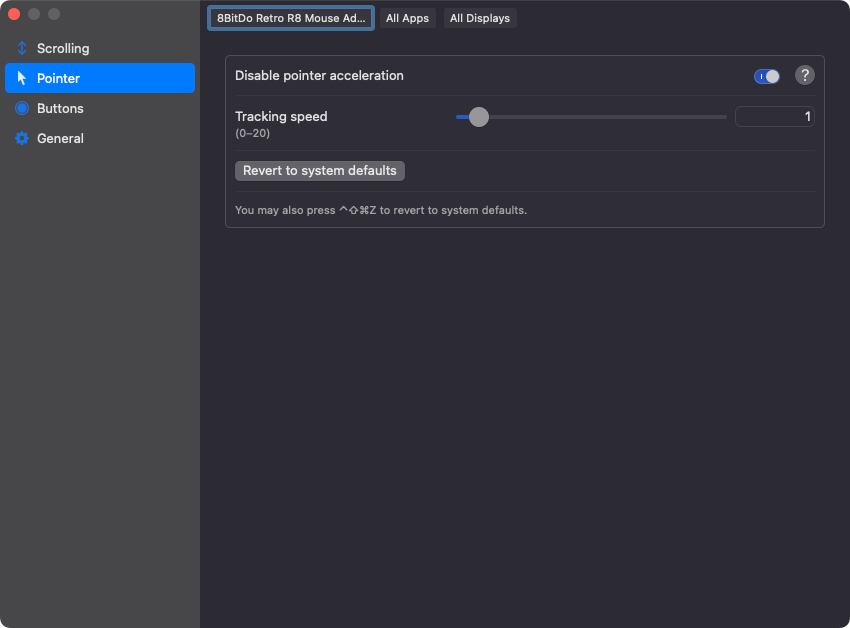Click the Buttons circle icon
The width and height of the screenshot is (850, 628).
point(22,108)
